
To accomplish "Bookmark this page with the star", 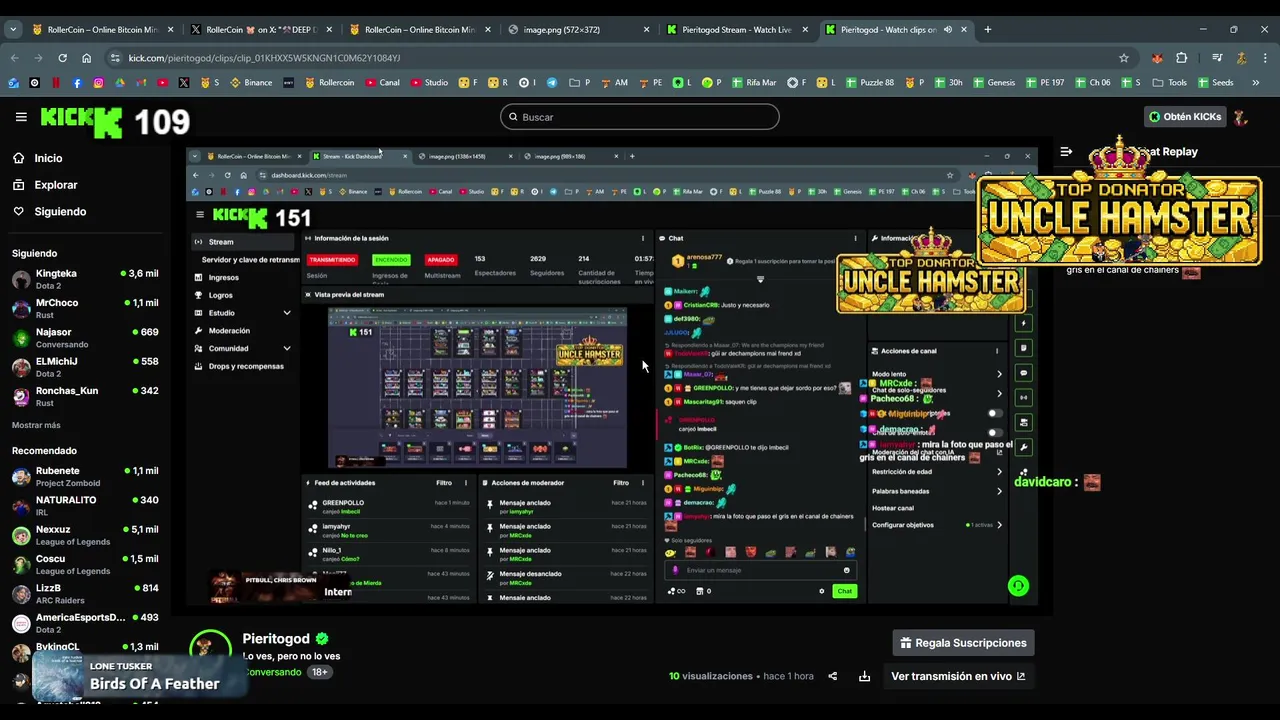I will tap(1124, 58).
